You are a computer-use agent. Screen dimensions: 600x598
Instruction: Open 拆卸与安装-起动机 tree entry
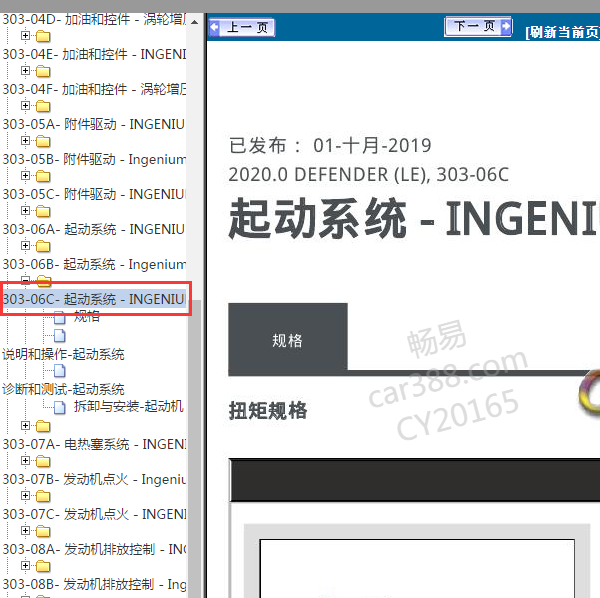coord(129,406)
